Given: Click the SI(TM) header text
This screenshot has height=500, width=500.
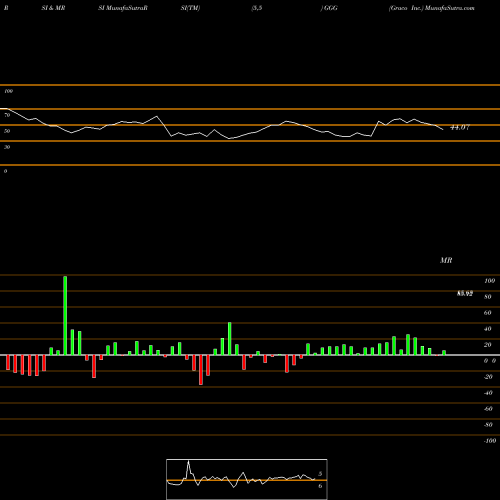Looking at the screenshot, I should click(190, 8).
